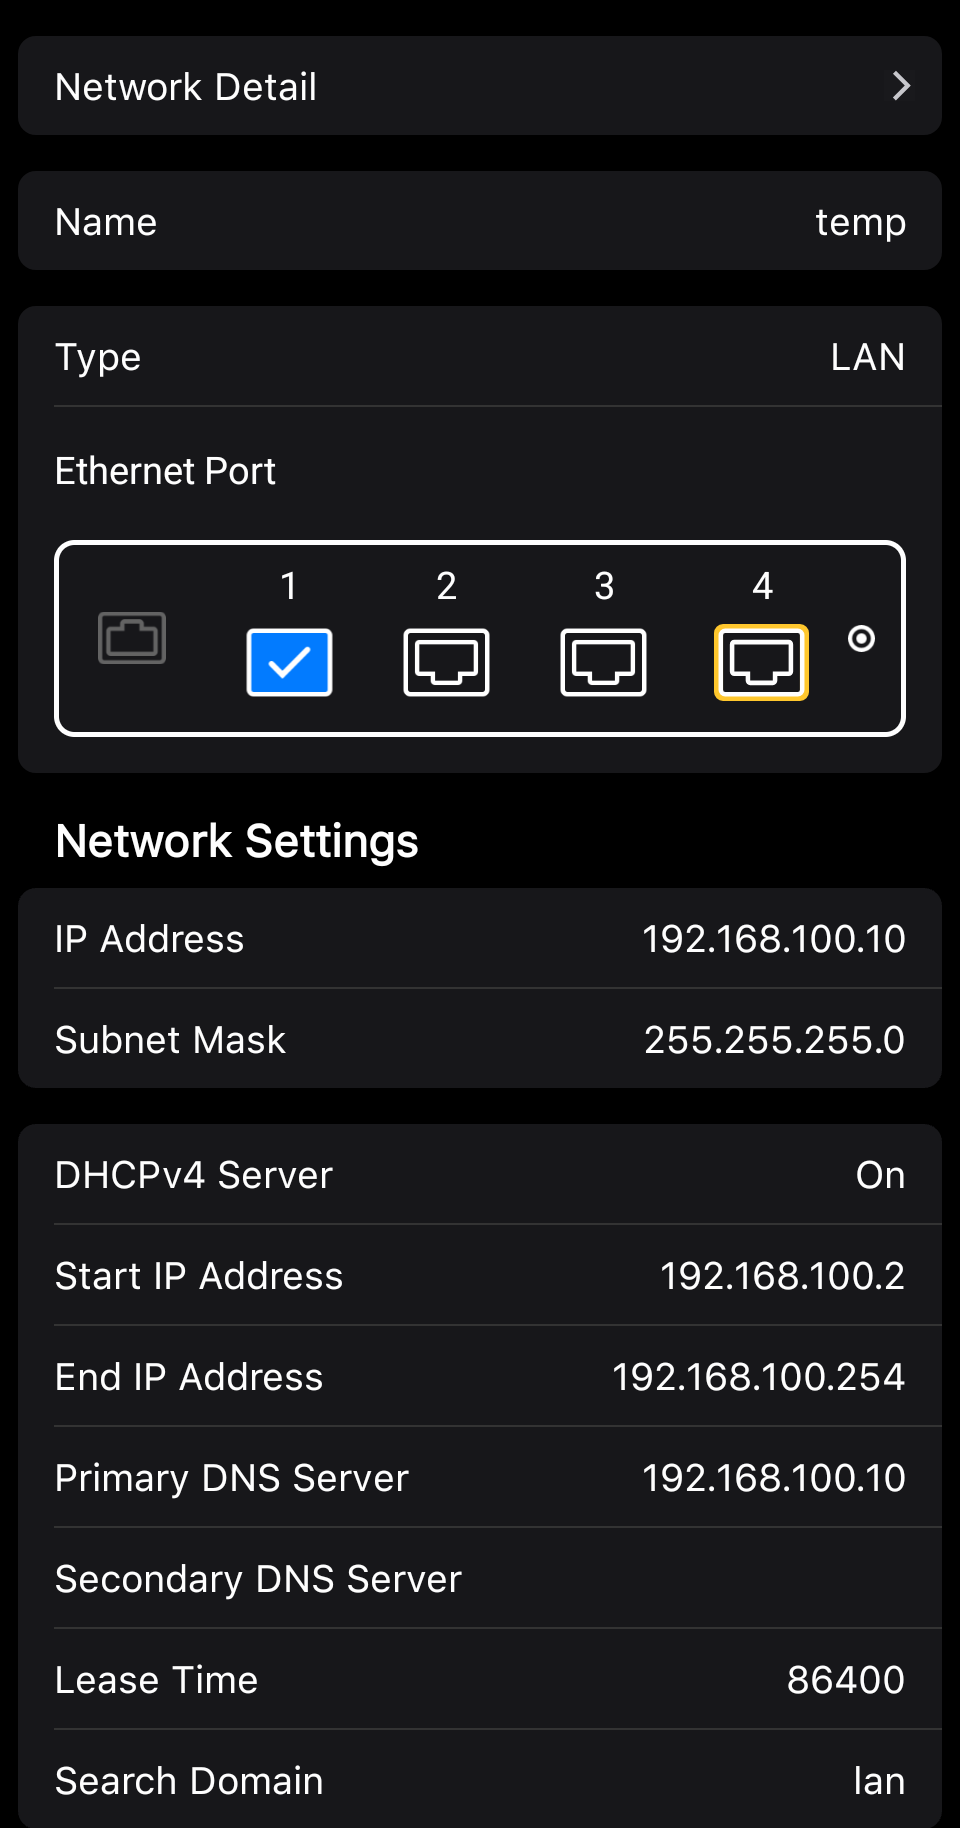
Task: Uncheck Ethernet port 1 checkbox
Action: (289, 662)
